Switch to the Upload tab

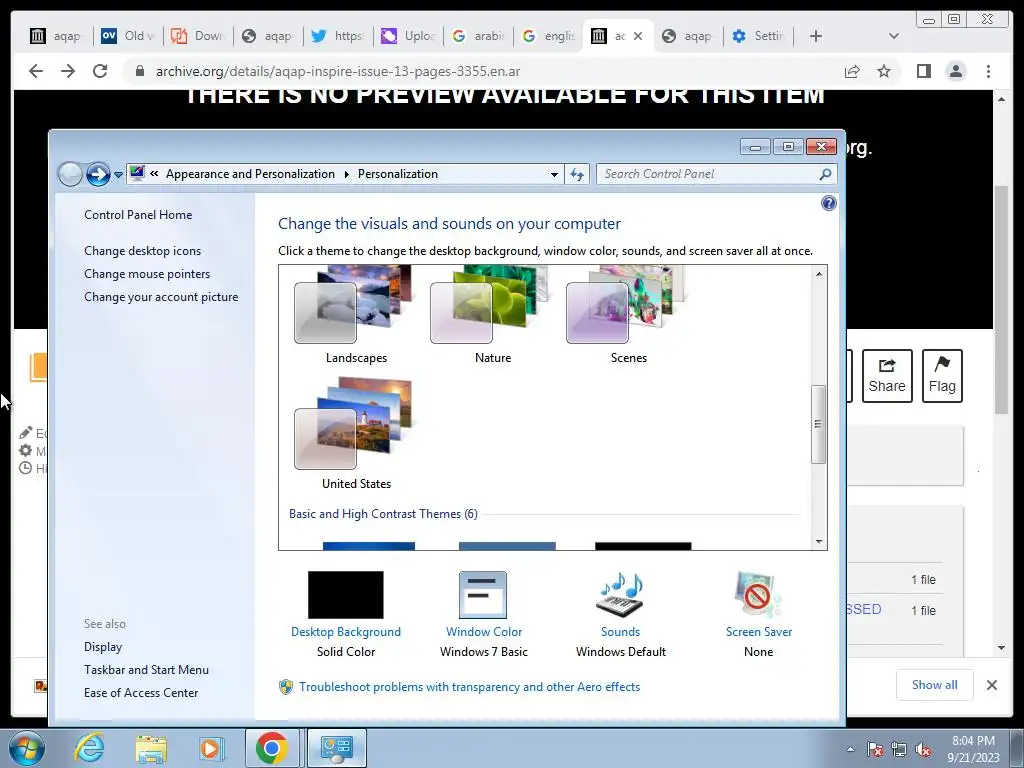409,36
